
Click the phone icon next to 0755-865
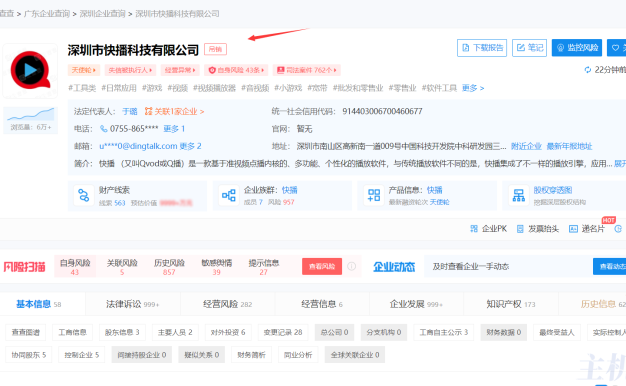click(x=103, y=129)
